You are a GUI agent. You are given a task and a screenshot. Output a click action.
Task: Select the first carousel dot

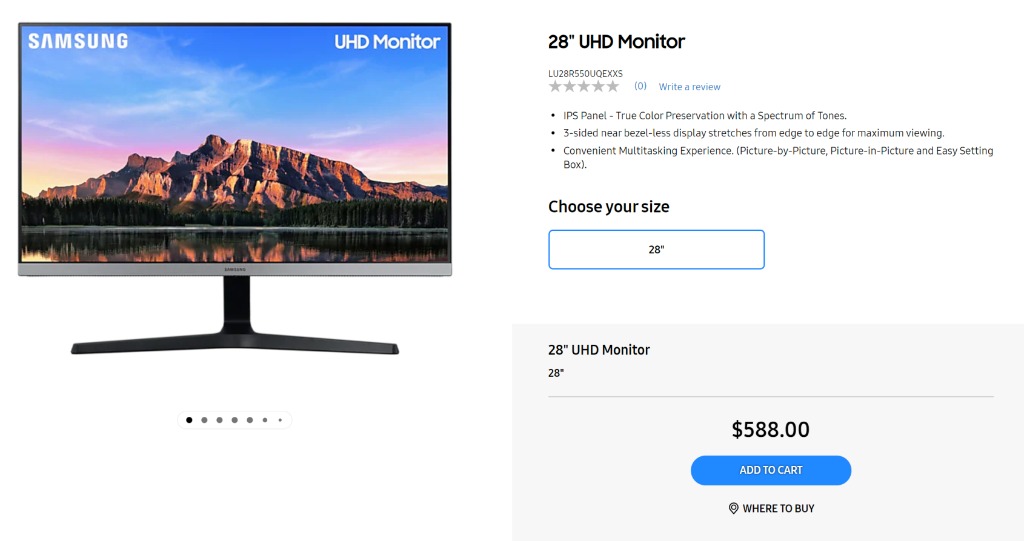pyautogui.click(x=189, y=420)
